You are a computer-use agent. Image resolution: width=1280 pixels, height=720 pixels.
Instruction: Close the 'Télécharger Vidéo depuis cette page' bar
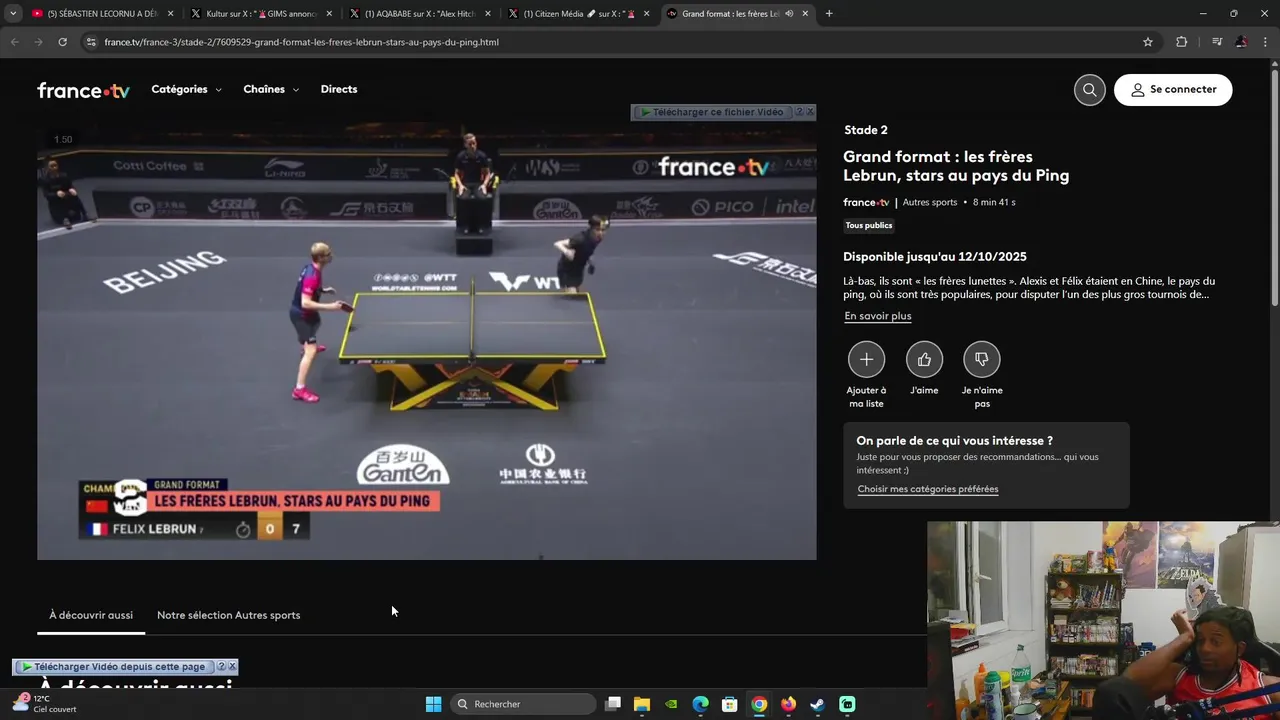coord(232,666)
